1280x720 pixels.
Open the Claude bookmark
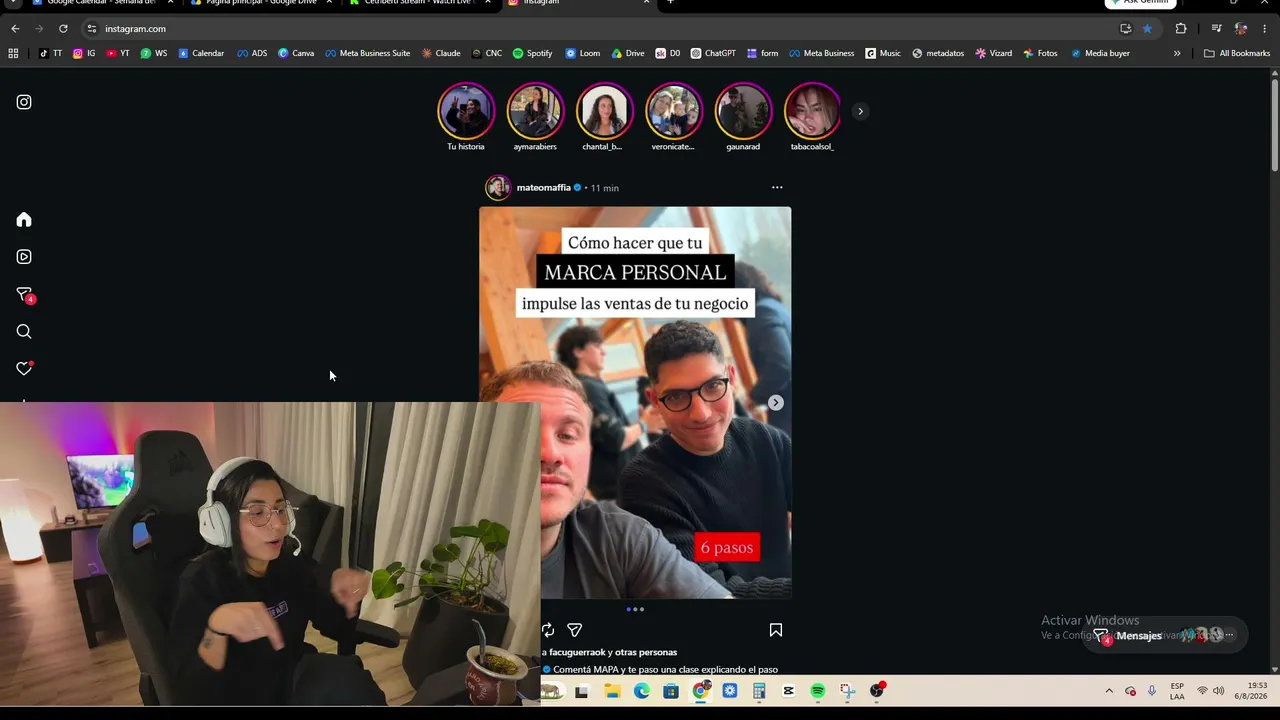[441, 53]
